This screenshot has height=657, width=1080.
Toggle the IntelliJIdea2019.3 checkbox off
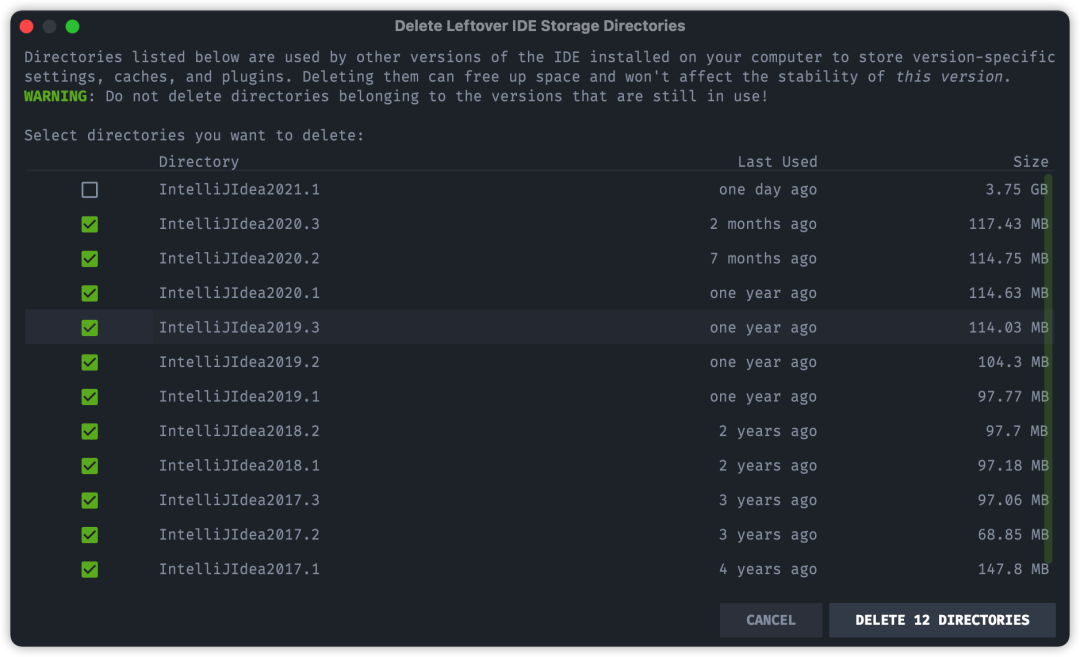[x=90, y=328]
